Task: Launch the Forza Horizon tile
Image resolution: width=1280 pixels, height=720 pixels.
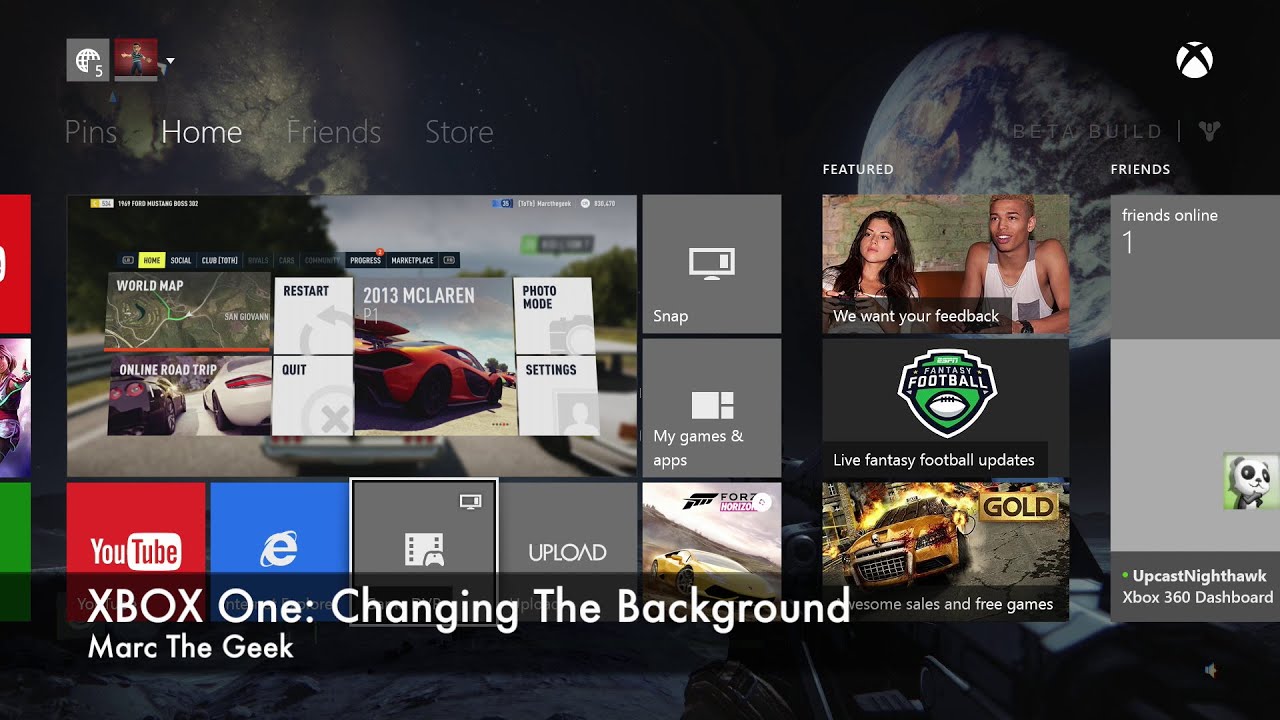Action: (711, 551)
